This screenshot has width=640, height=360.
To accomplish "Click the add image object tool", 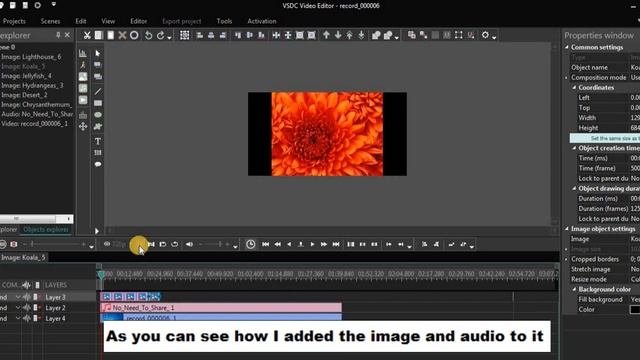I will 83,77.
